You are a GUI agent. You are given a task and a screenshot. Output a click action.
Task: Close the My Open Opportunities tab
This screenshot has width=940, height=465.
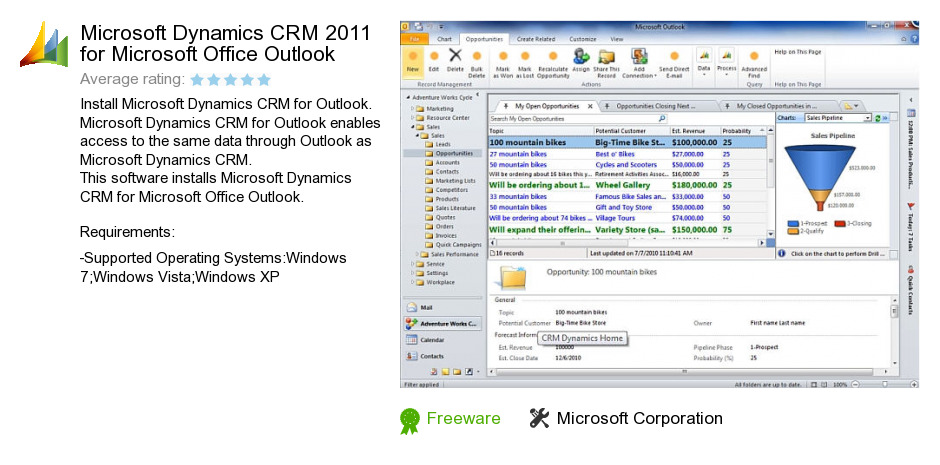coord(589,106)
